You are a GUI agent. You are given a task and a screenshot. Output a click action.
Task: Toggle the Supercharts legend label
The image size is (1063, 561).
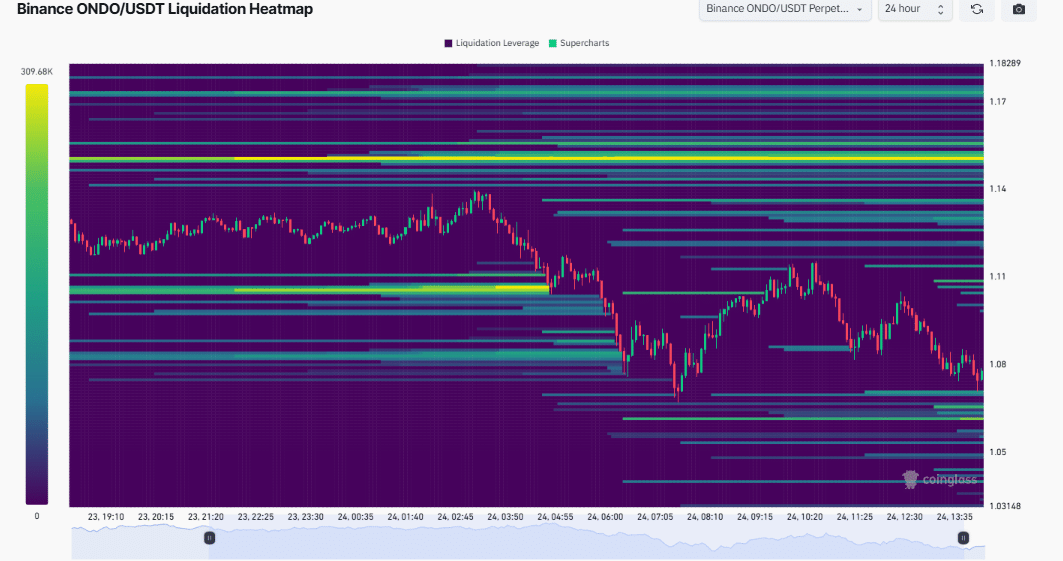(x=584, y=43)
